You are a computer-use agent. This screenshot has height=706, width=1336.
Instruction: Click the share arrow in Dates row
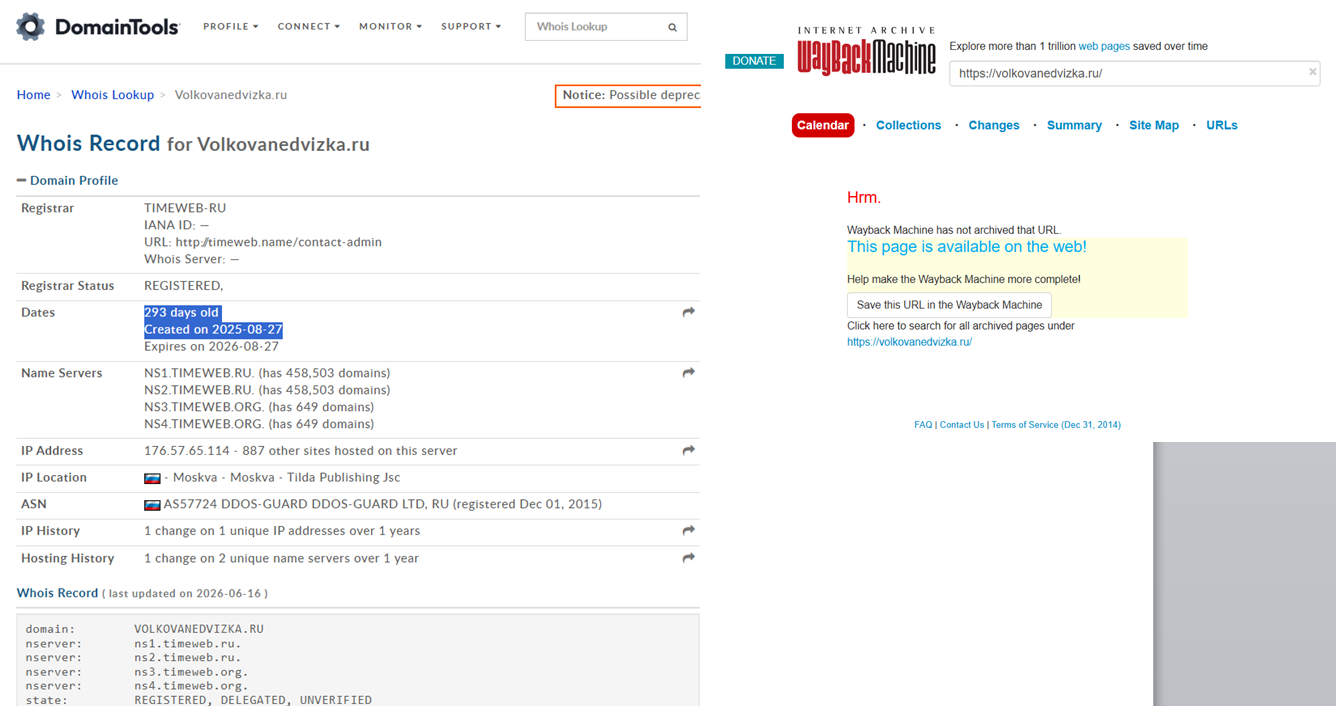point(688,313)
